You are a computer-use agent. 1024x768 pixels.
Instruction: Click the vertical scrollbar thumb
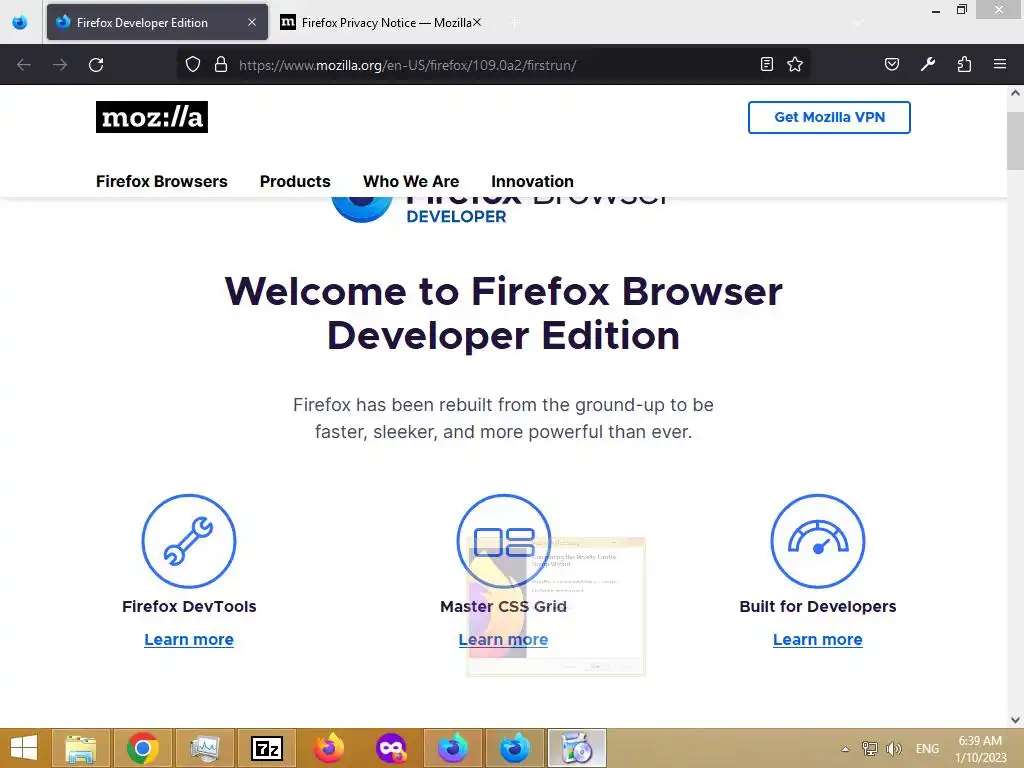pyautogui.click(x=1015, y=140)
